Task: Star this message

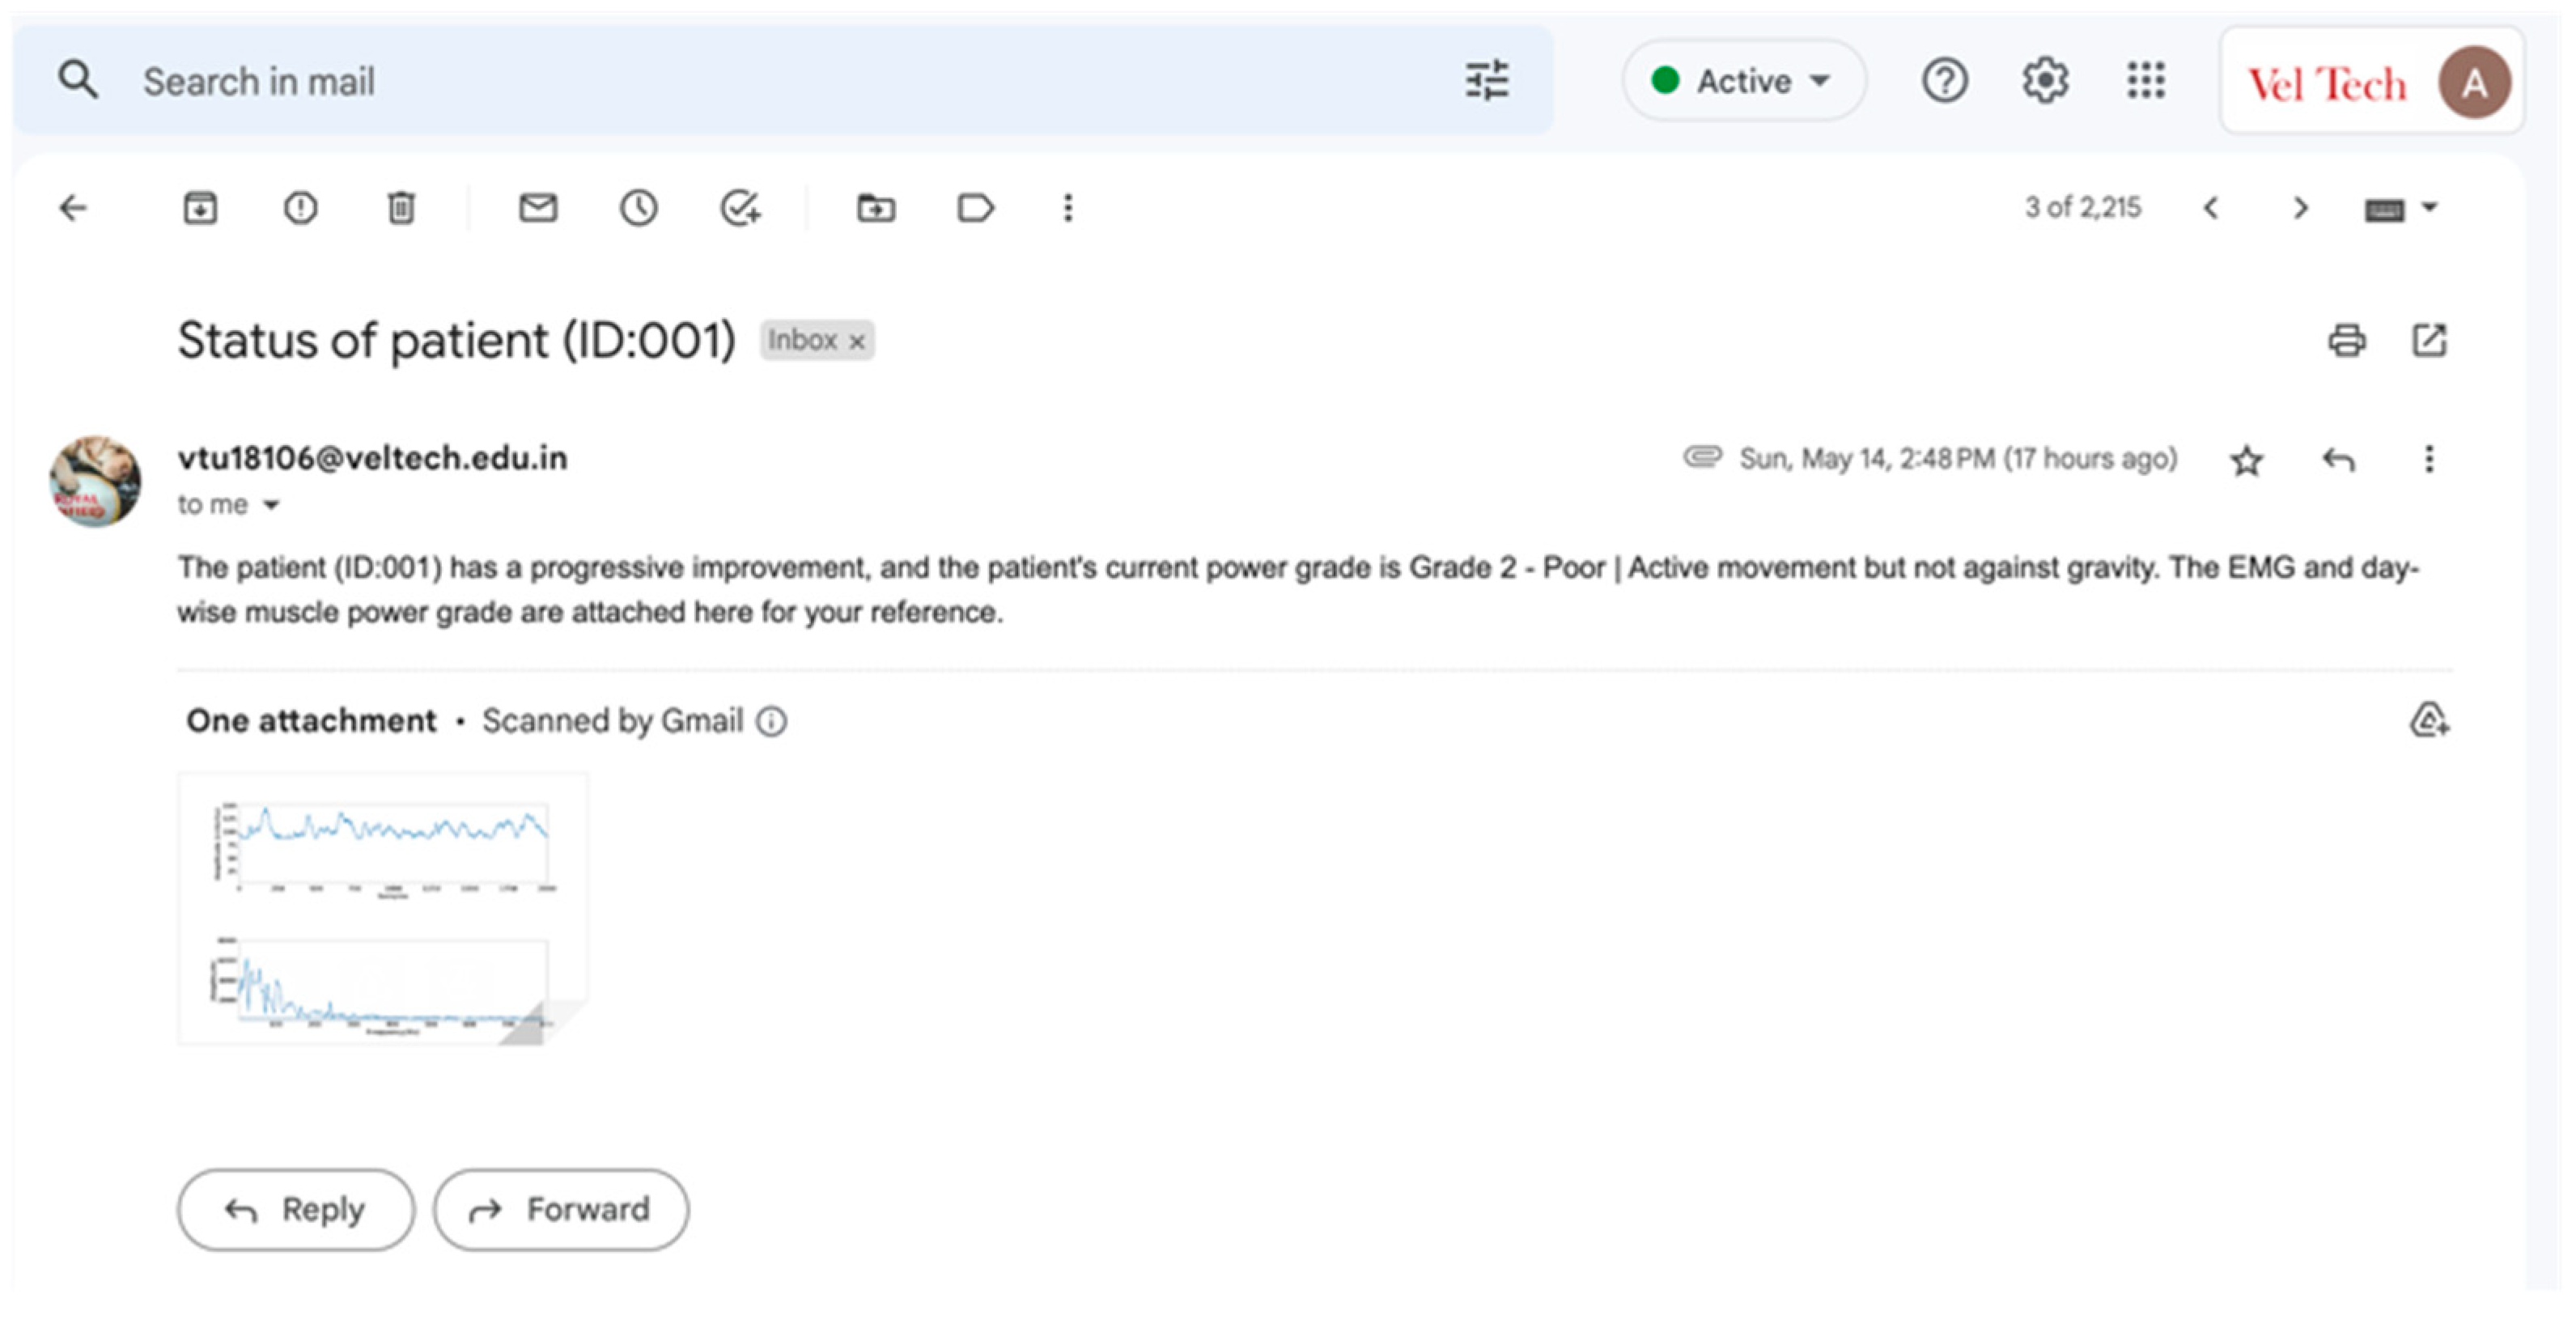Action: tap(2246, 461)
